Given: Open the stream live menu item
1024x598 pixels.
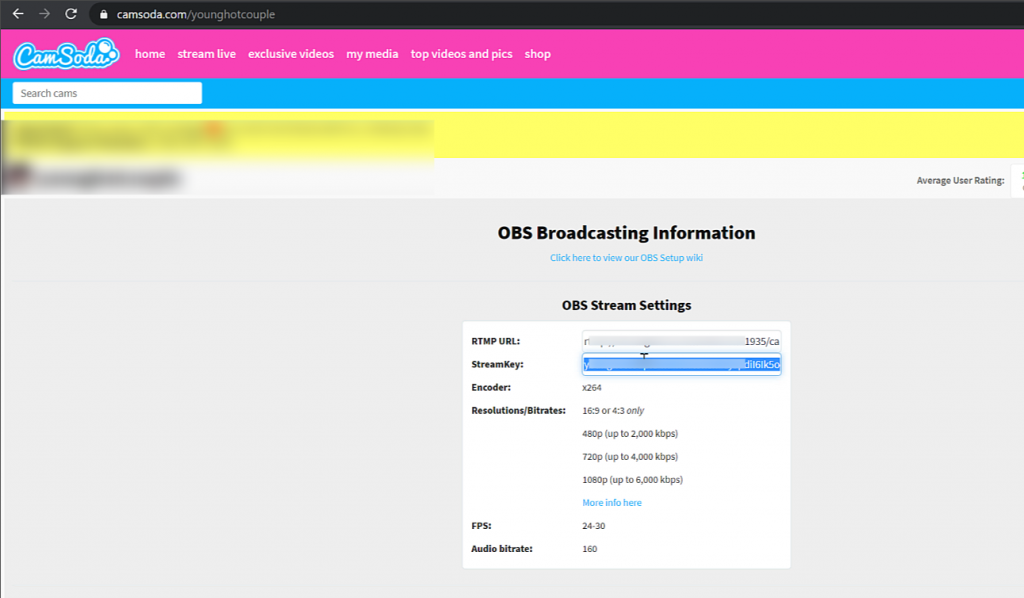Looking at the screenshot, I should pos(206,54).
